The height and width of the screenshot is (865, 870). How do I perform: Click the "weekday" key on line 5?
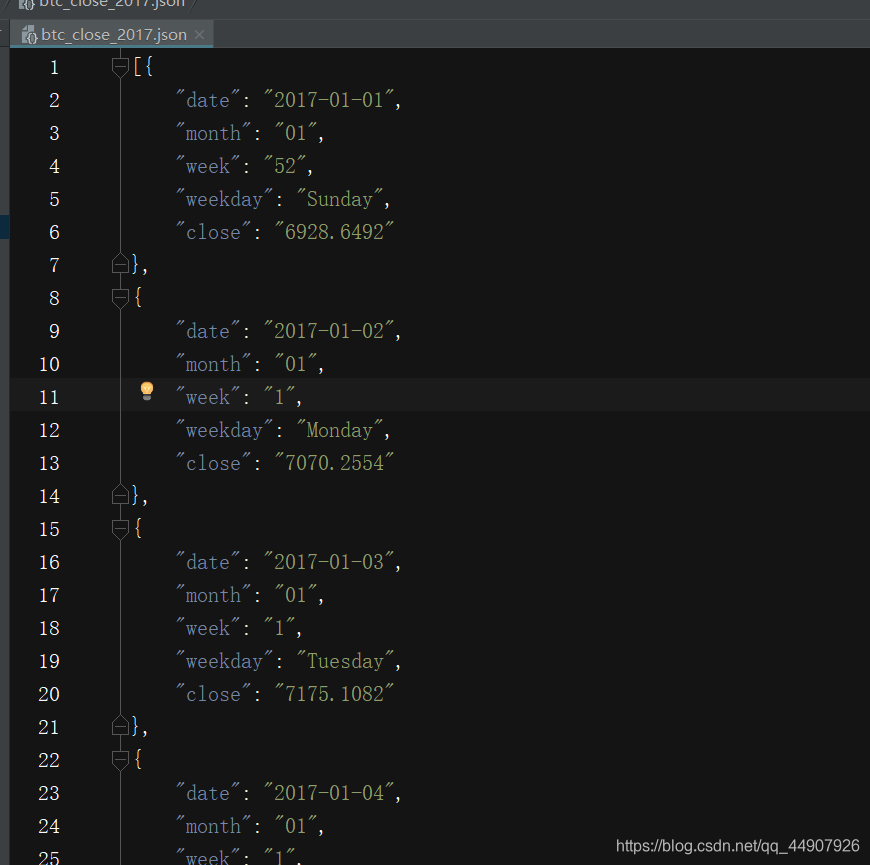click(224, 199)
